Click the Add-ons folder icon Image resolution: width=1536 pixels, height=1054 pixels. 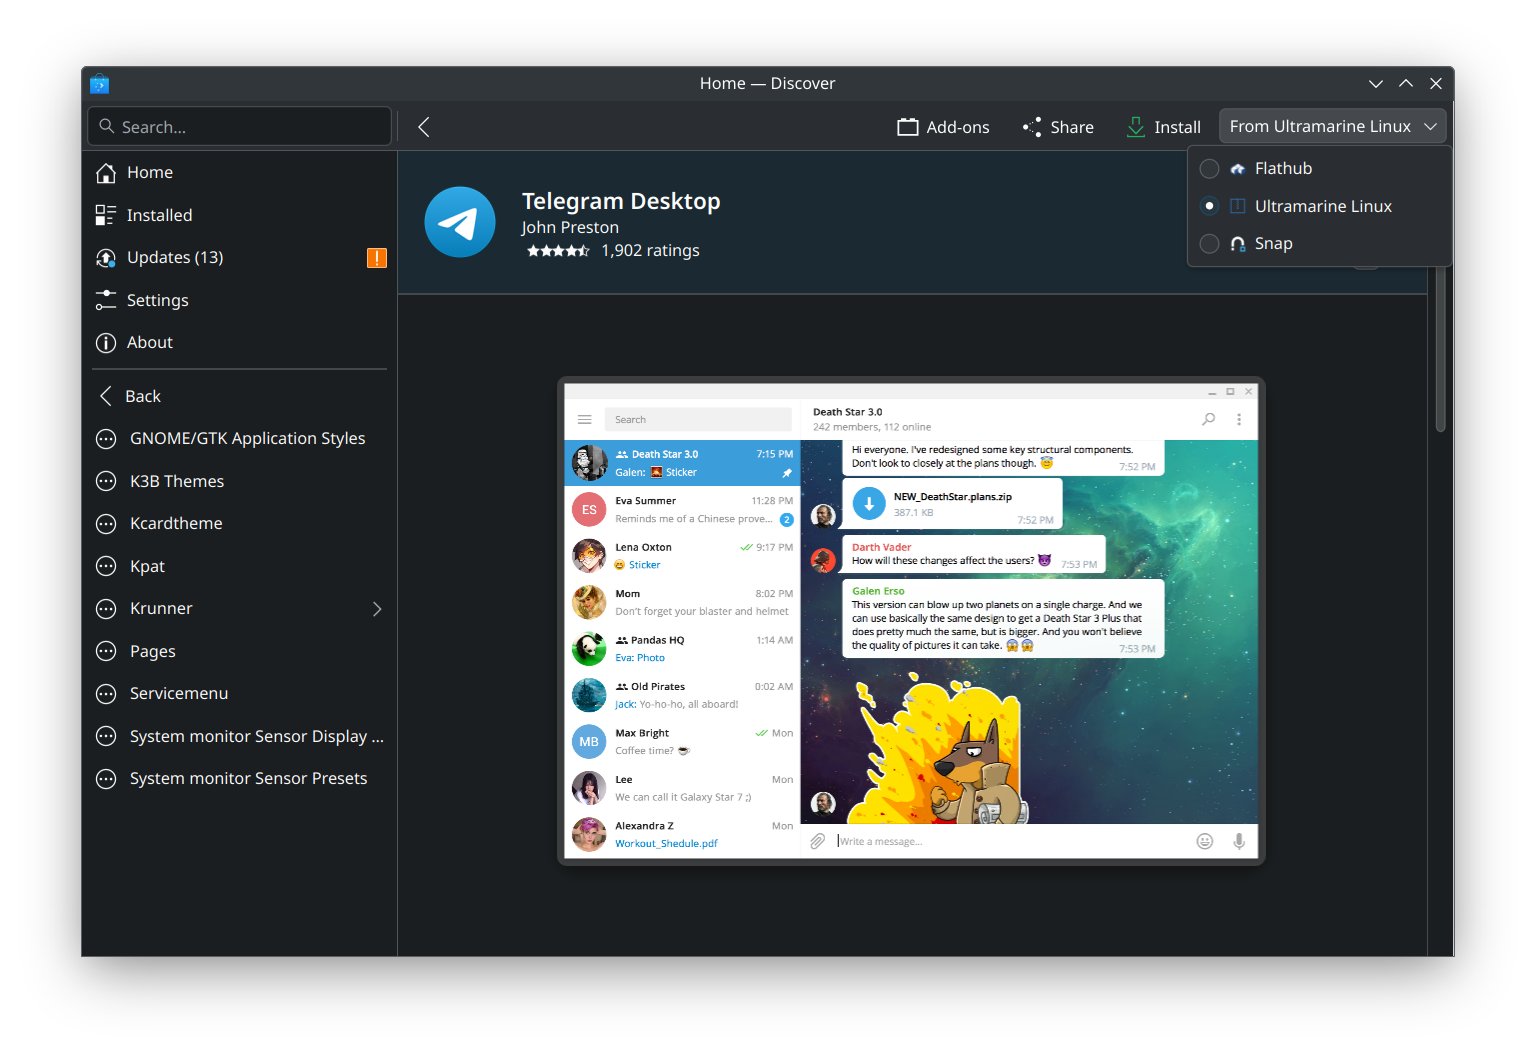pos(908,127)
